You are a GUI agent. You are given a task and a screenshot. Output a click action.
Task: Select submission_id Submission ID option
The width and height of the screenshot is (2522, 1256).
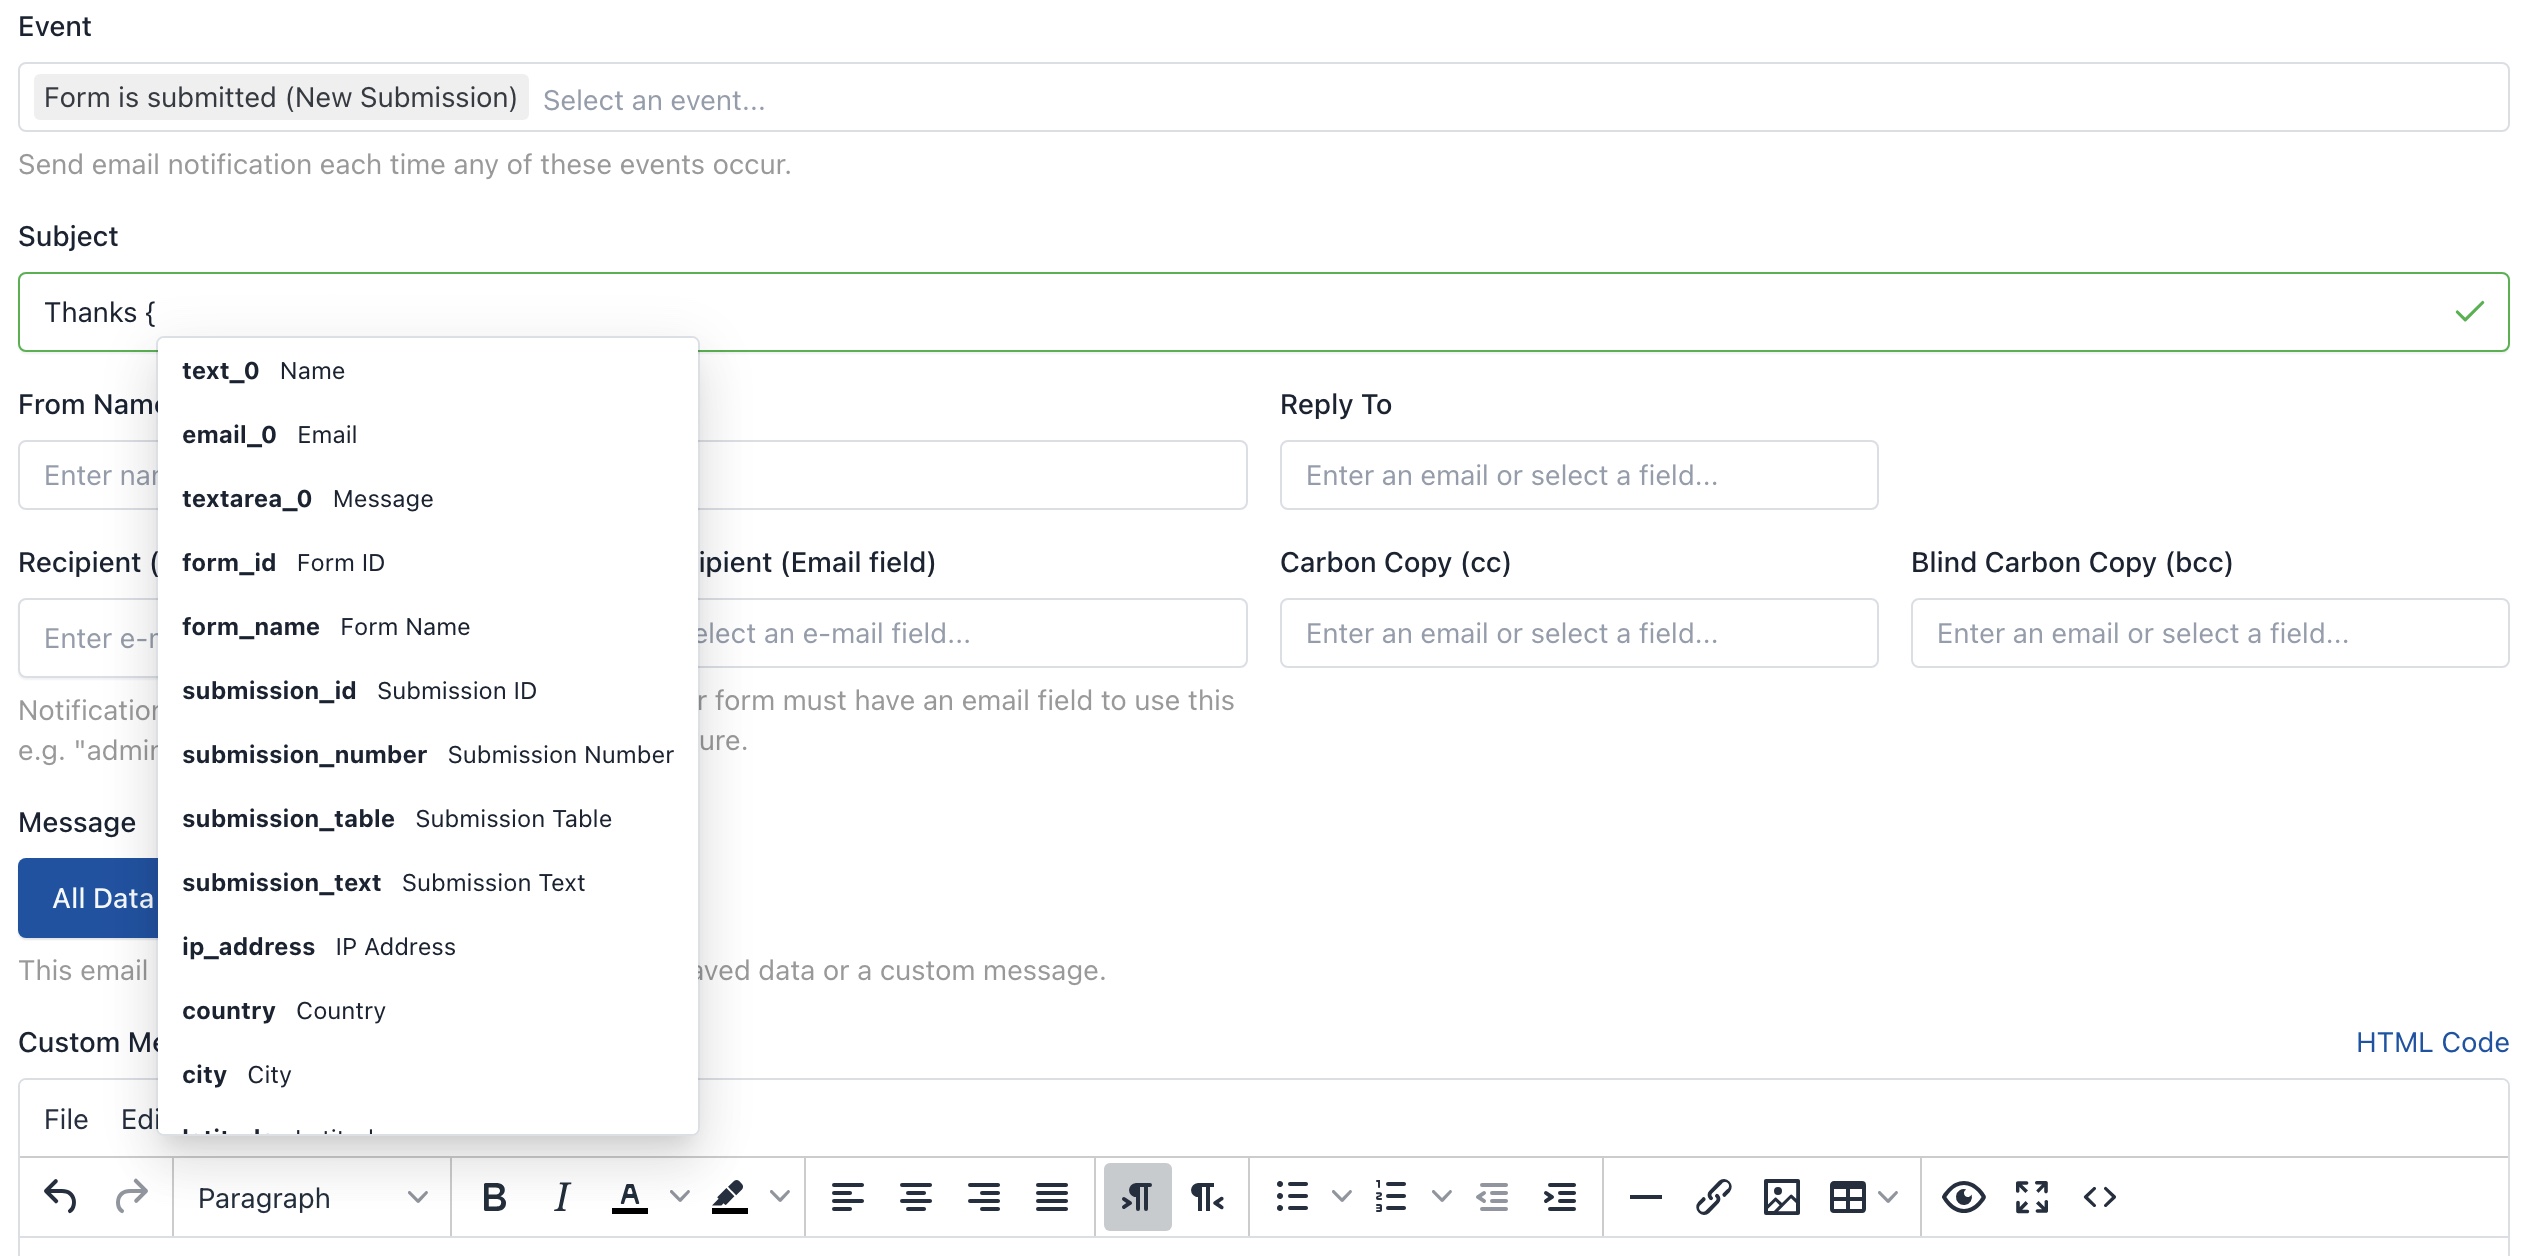pos(428,691)
